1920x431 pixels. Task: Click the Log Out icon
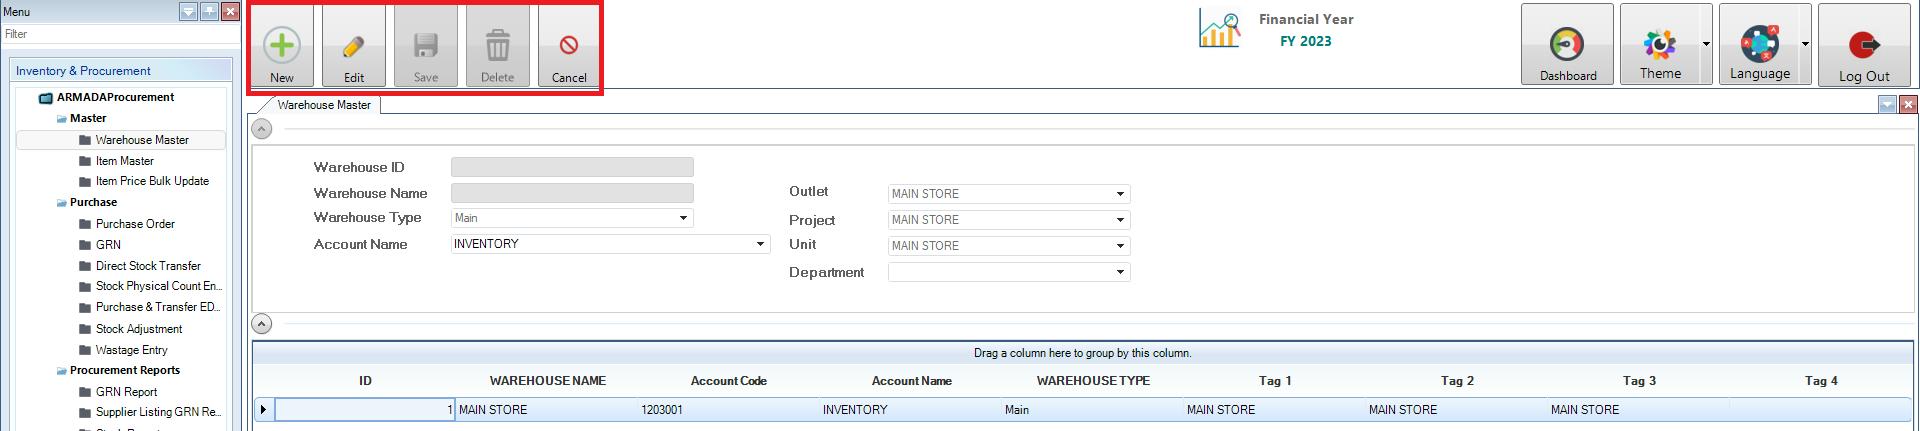click(x=1864, y=45)
